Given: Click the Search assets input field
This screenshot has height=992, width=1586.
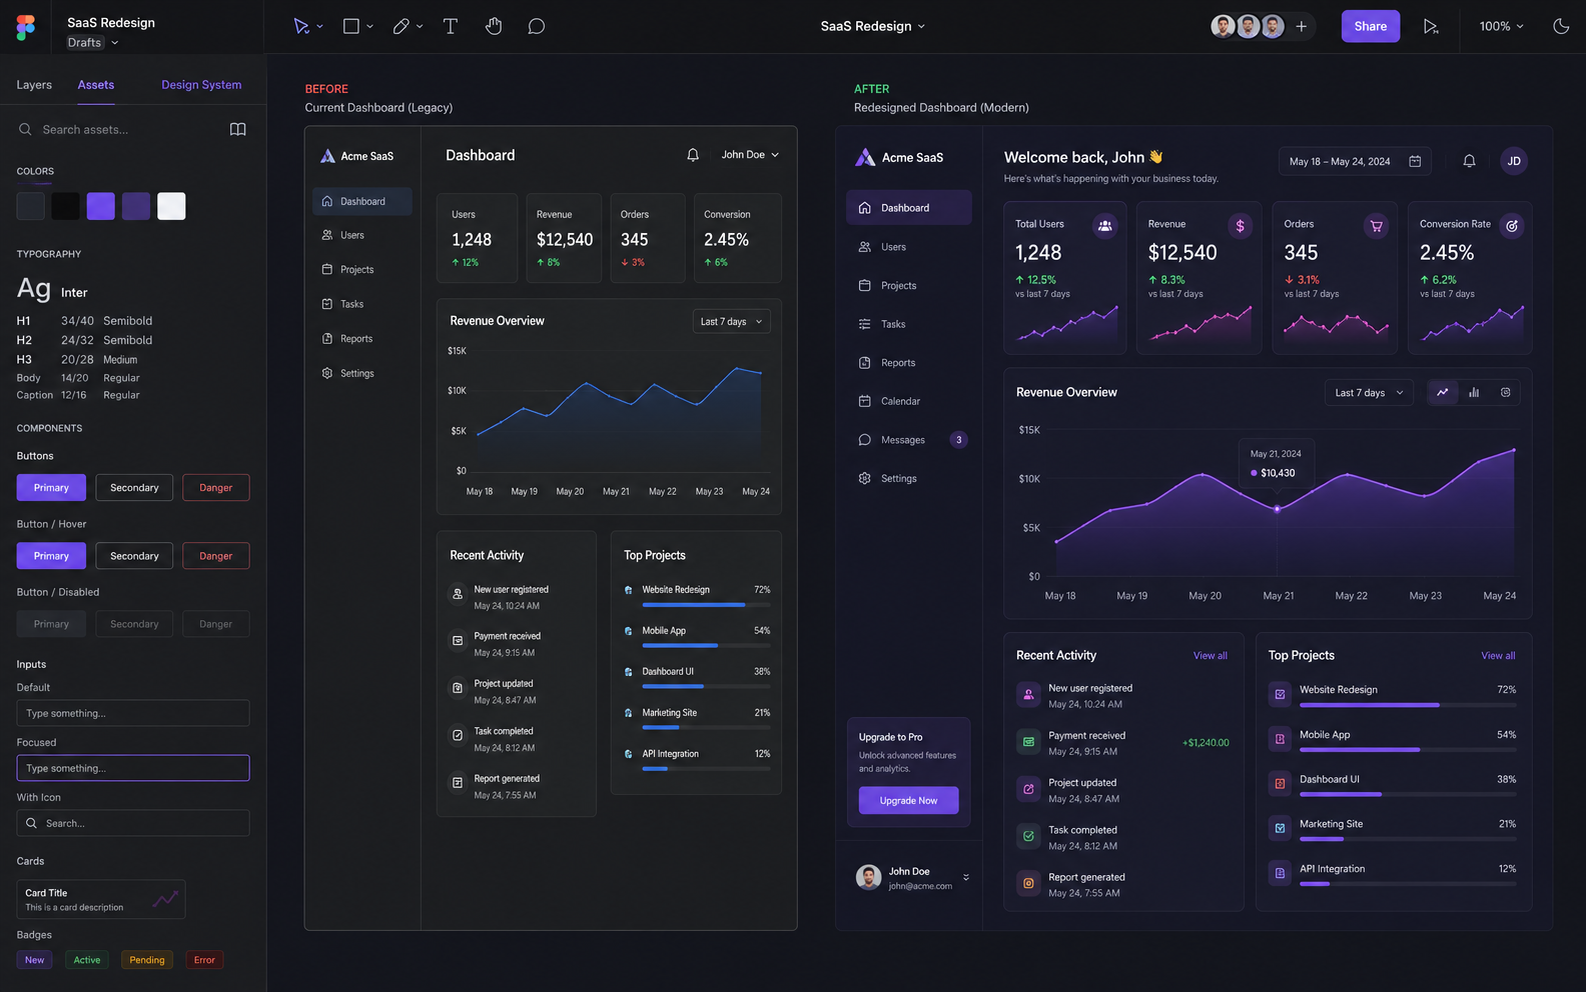Looking at the screenshot, I should (x=120, y=129).
